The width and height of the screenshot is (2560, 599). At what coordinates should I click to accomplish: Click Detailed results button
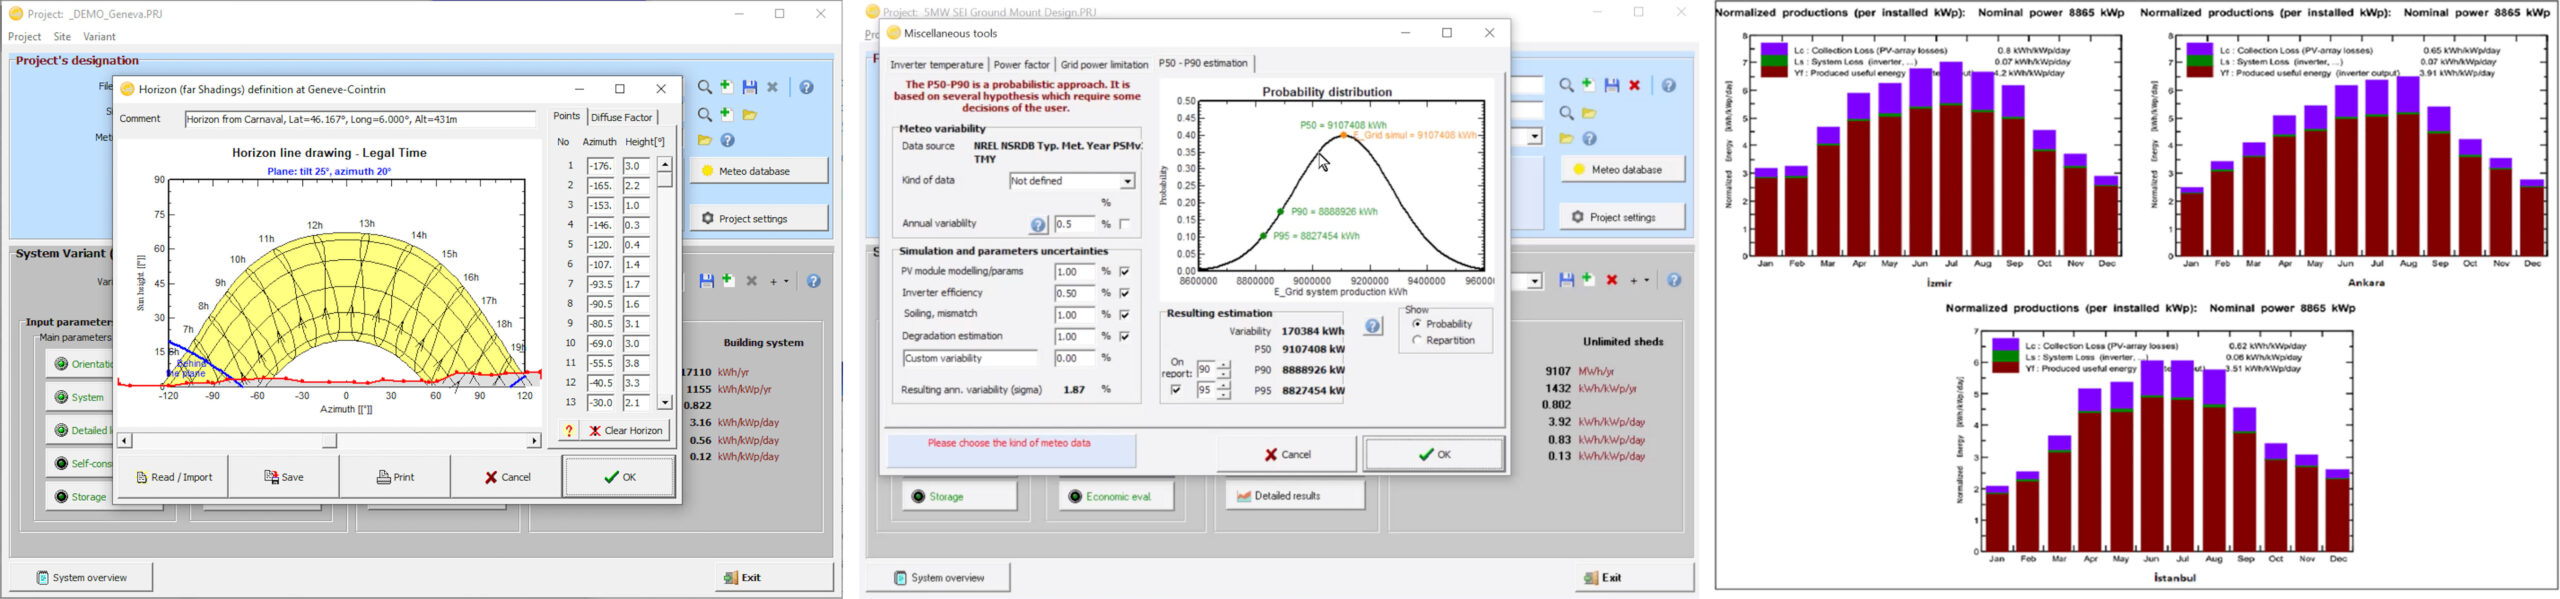click(x=1295, y=496)
